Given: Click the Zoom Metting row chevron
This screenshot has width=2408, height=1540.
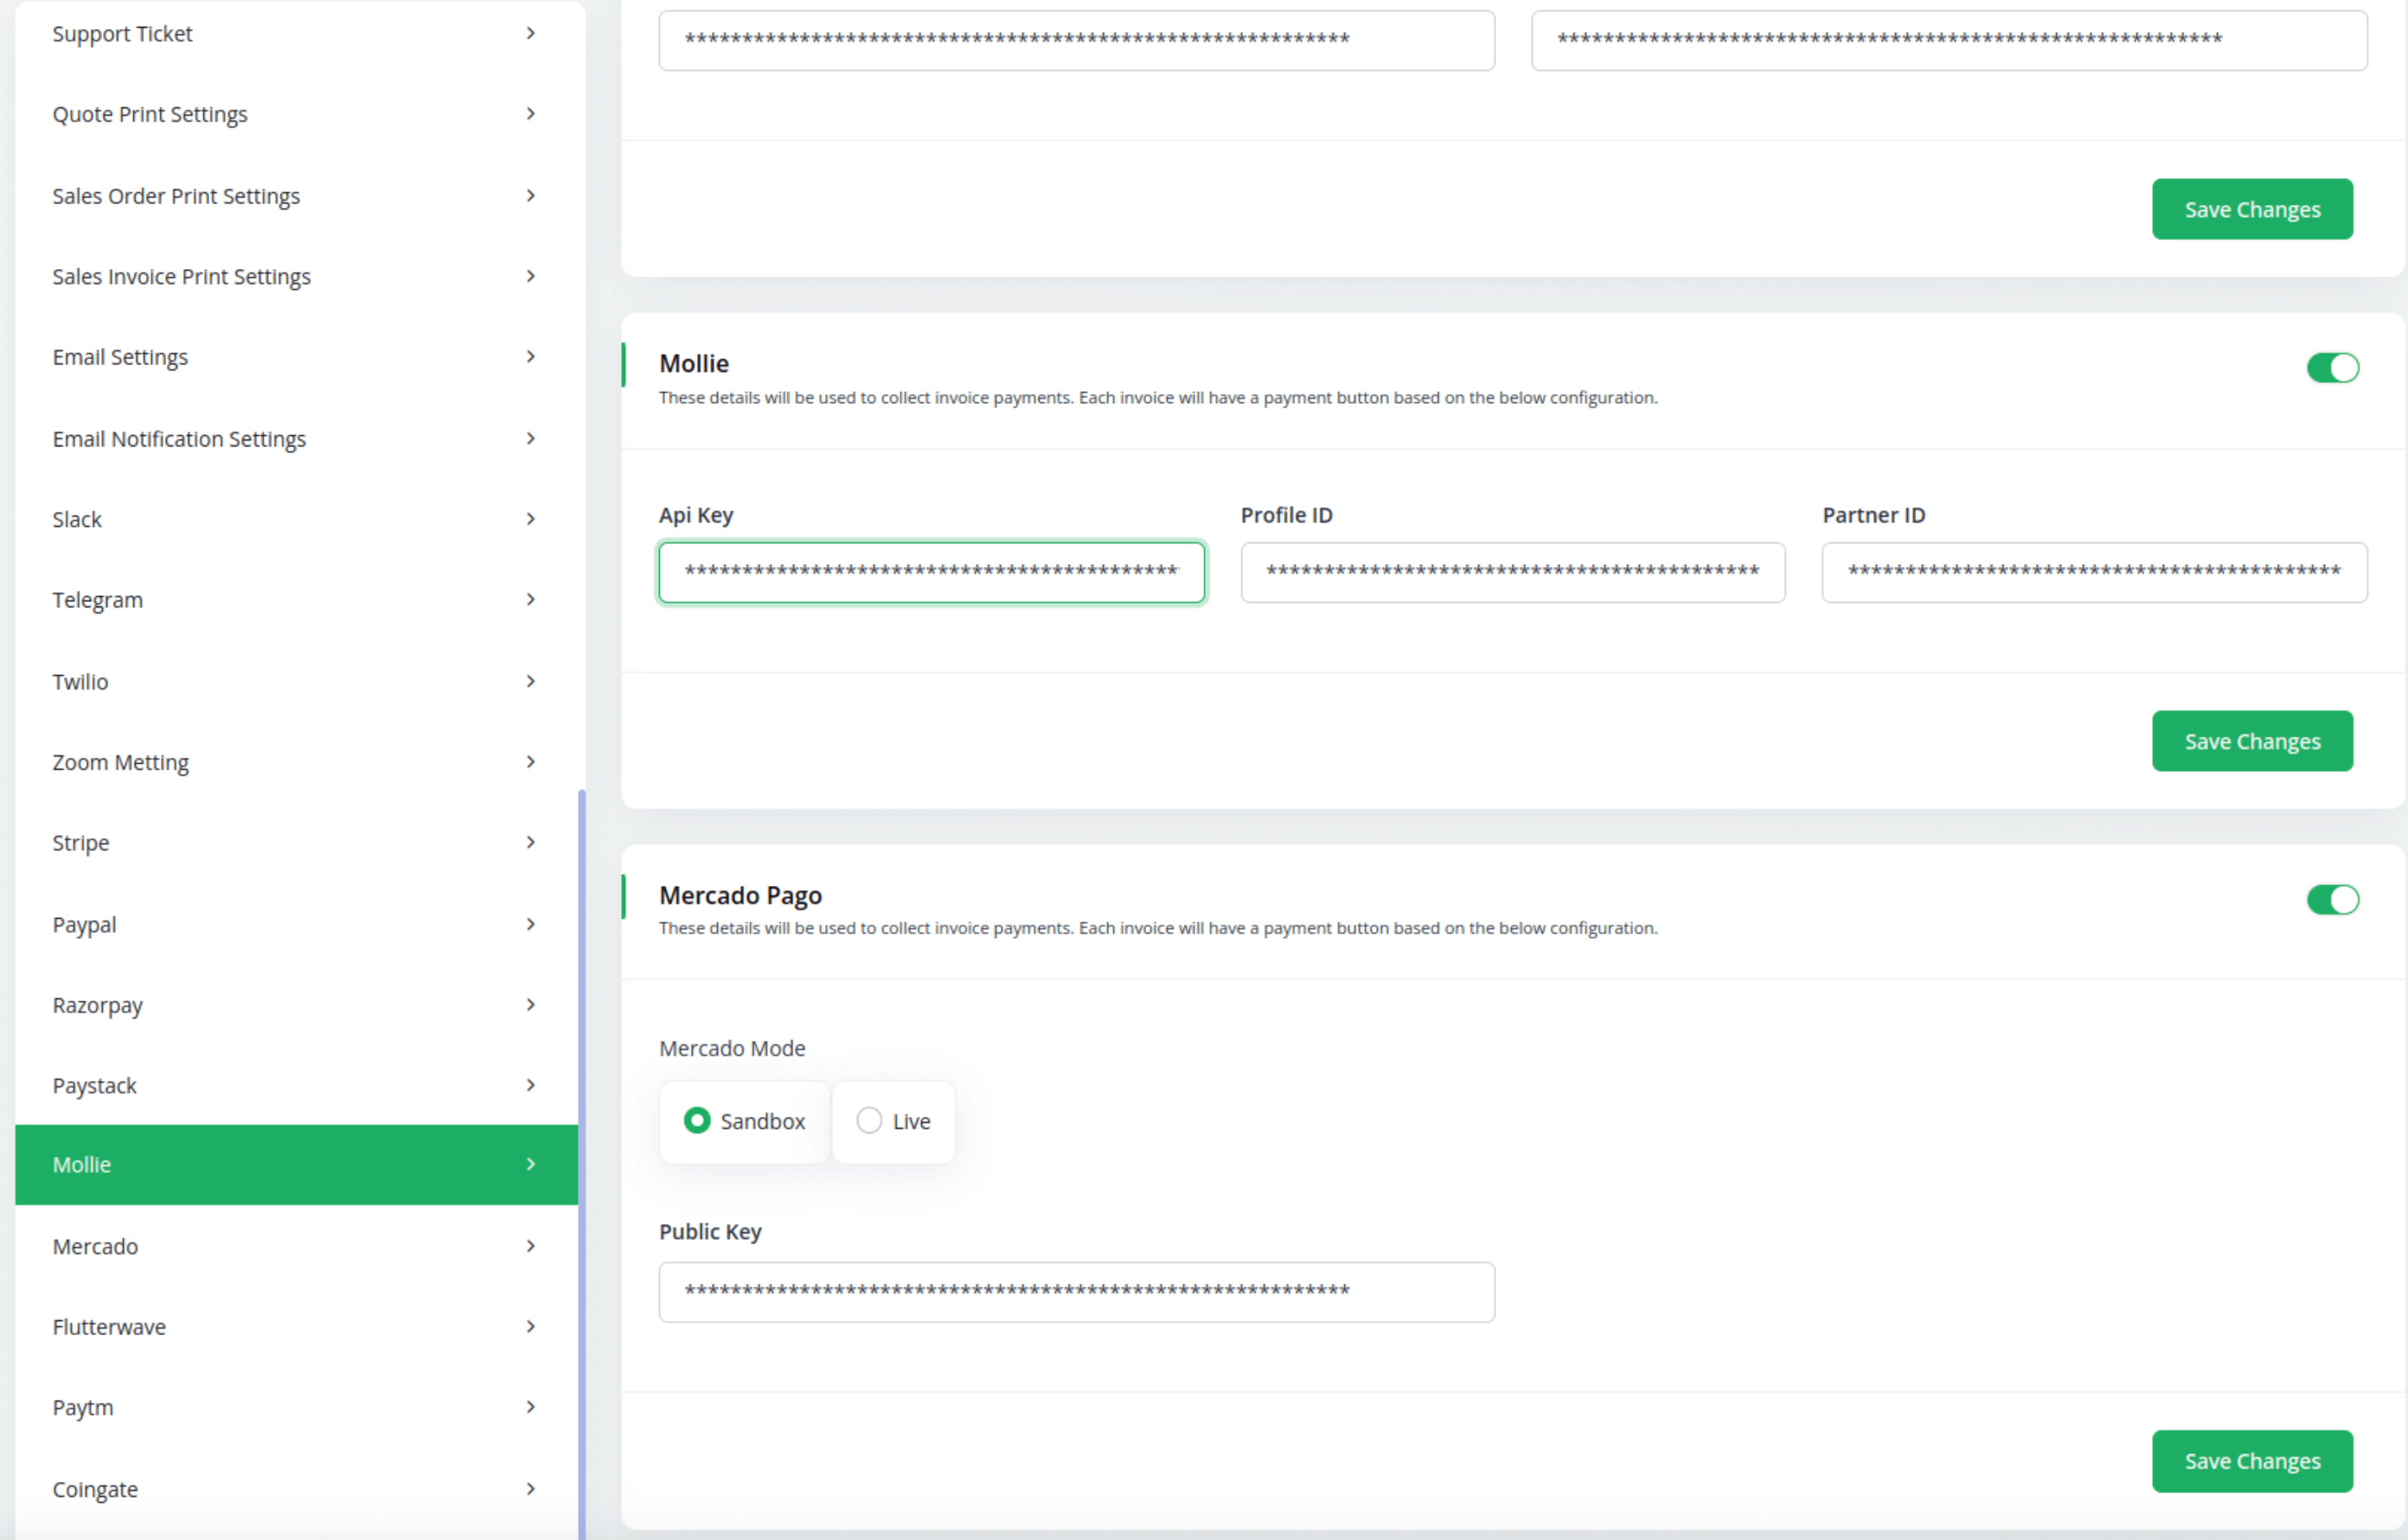Looking at the screenshot, I should coord(531,762).
